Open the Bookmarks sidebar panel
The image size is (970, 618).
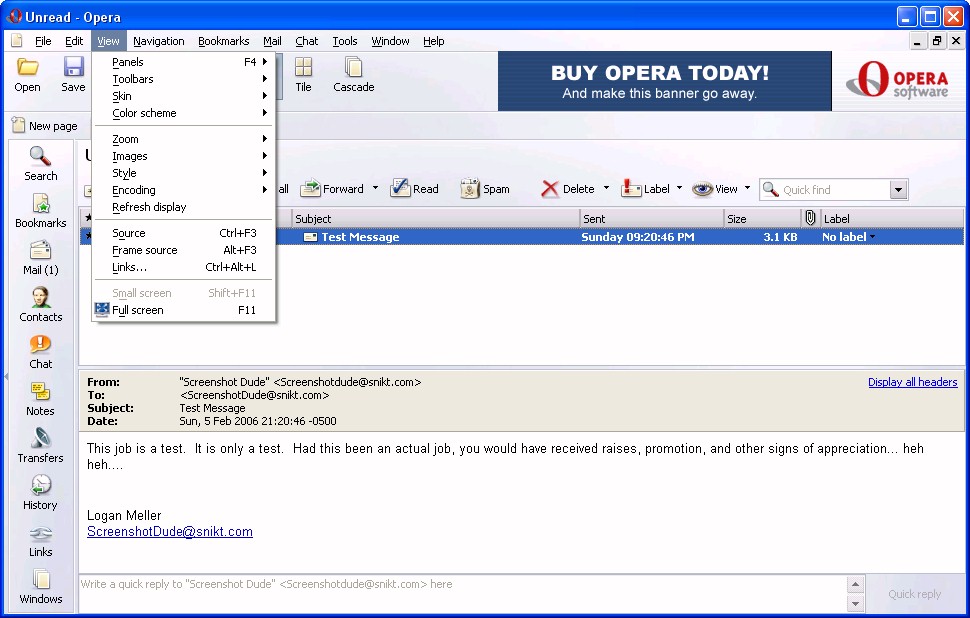pos(40,211)
